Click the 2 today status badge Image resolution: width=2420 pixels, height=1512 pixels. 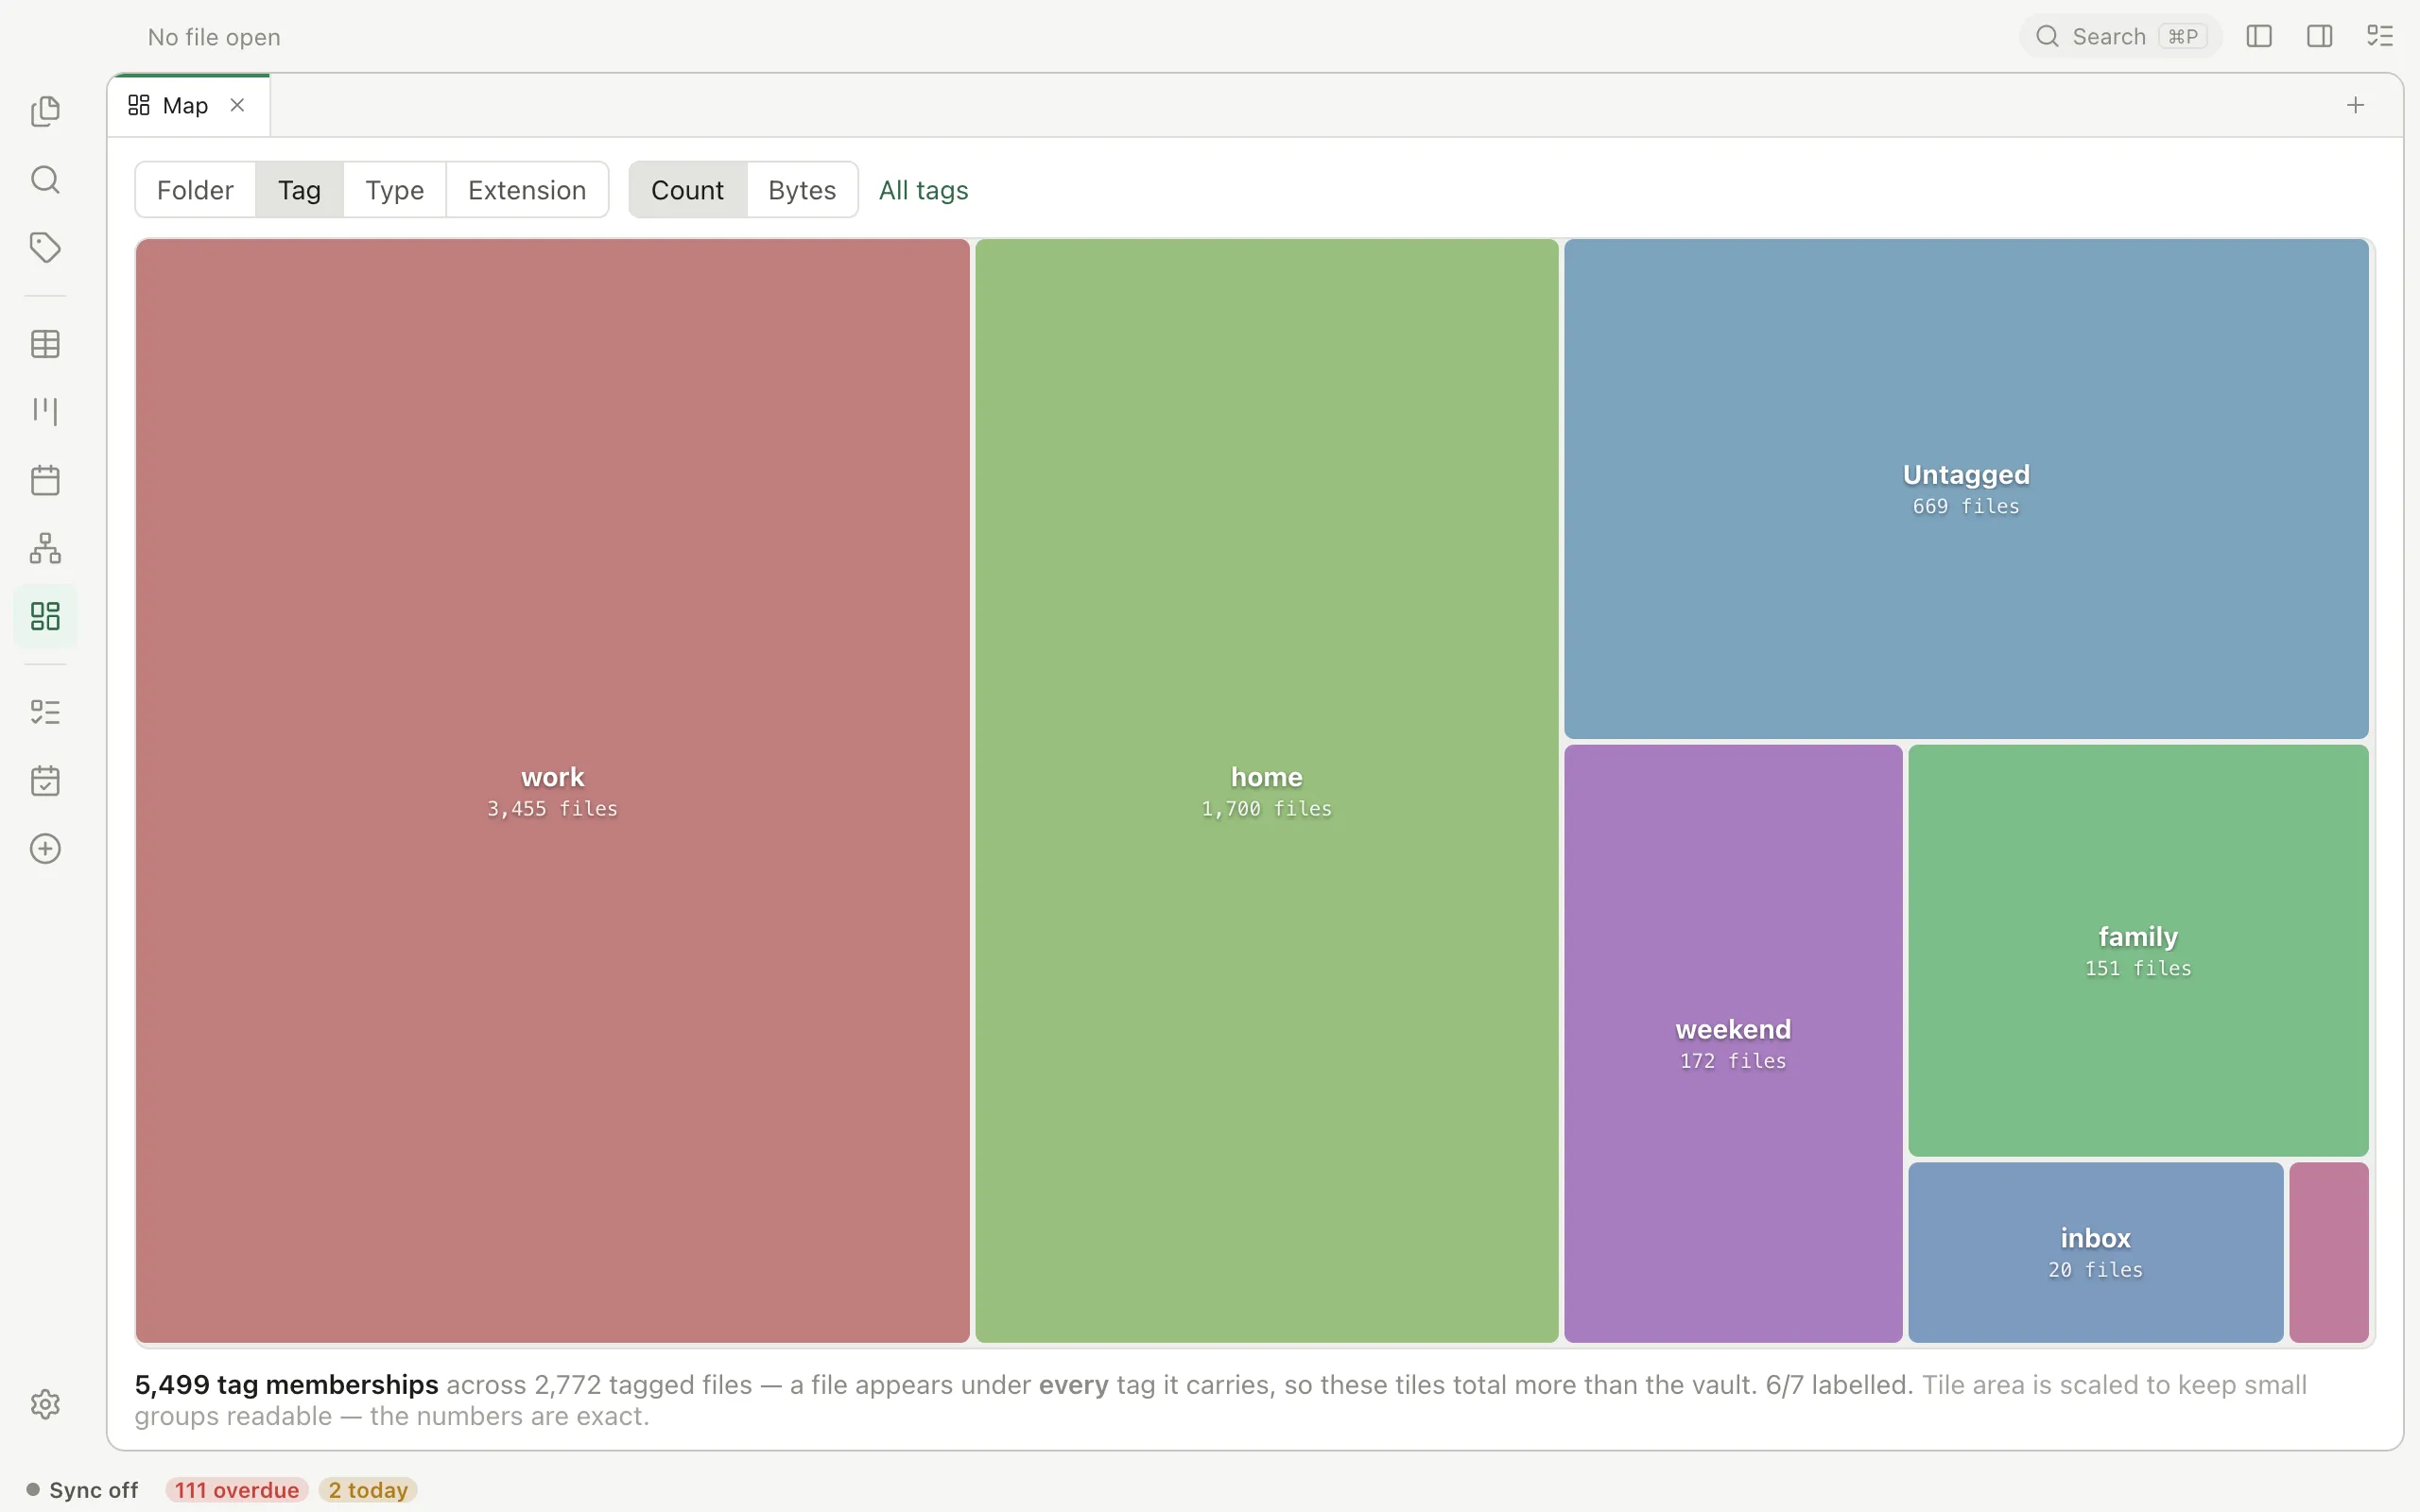[x=368, y=1490]
